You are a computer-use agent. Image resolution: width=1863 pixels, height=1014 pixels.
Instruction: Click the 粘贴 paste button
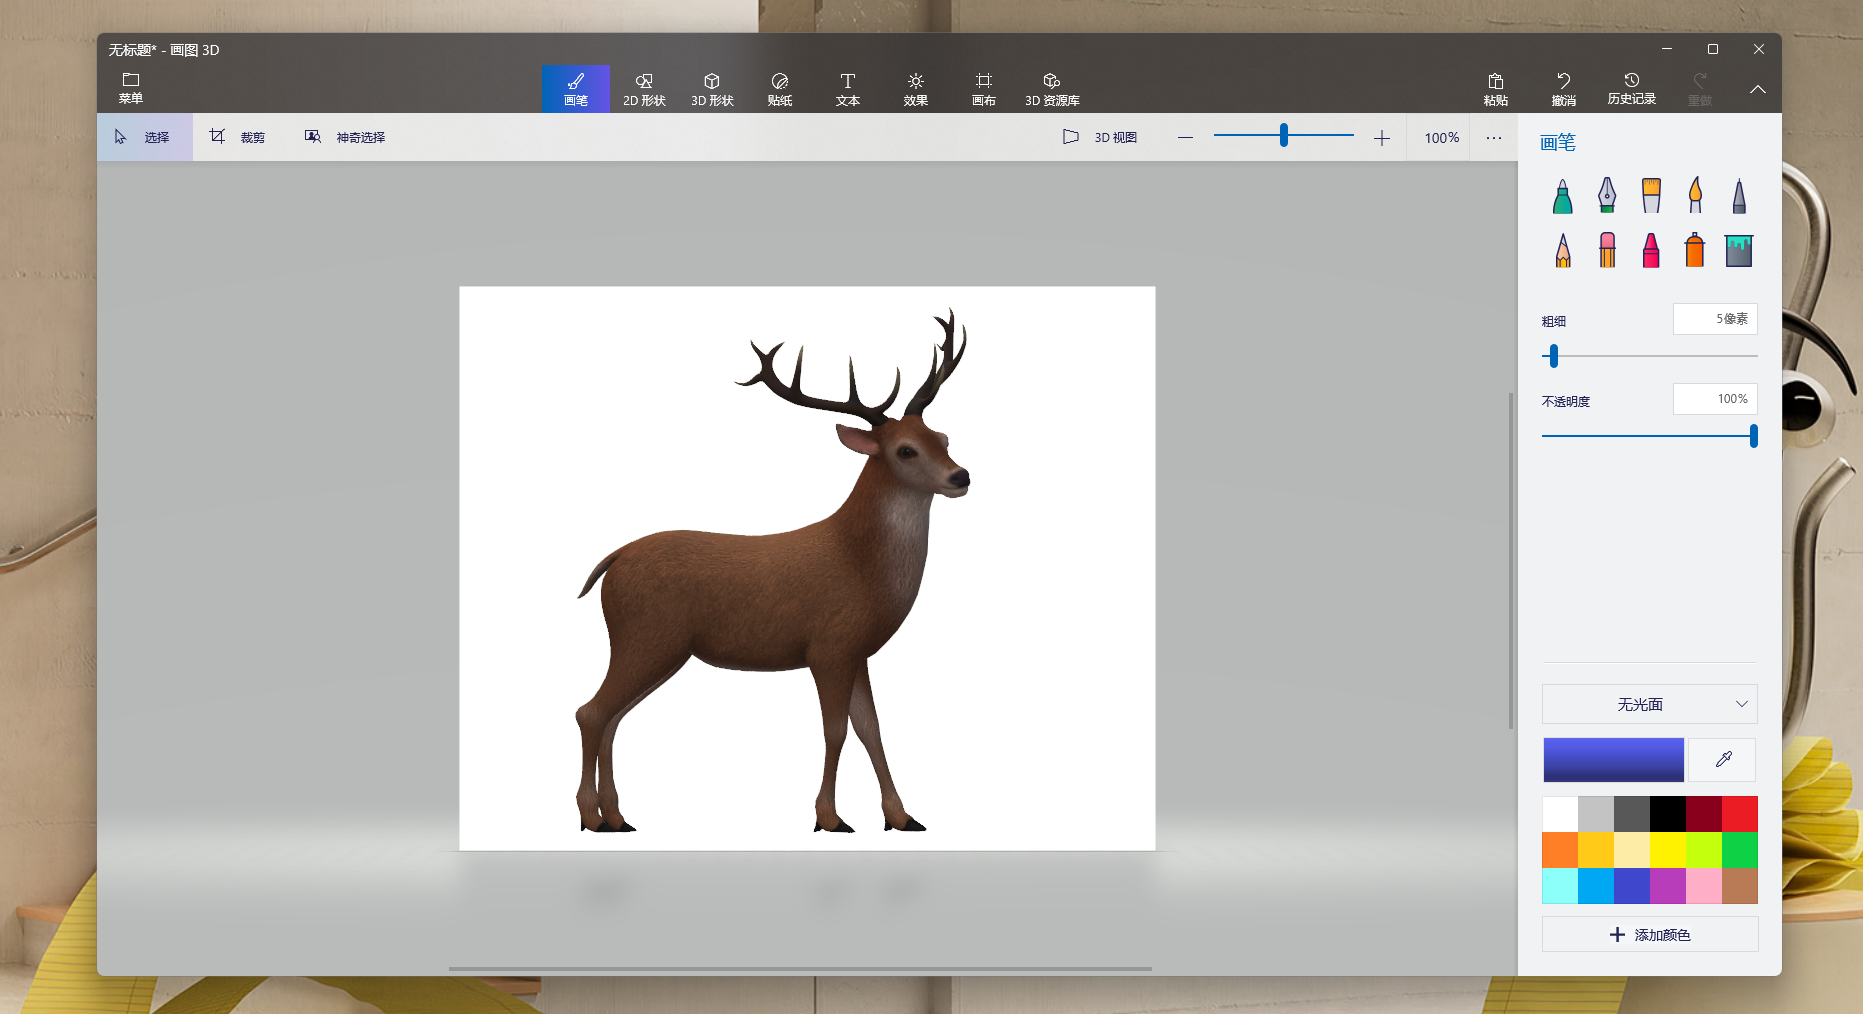(x=1496, y=89)
